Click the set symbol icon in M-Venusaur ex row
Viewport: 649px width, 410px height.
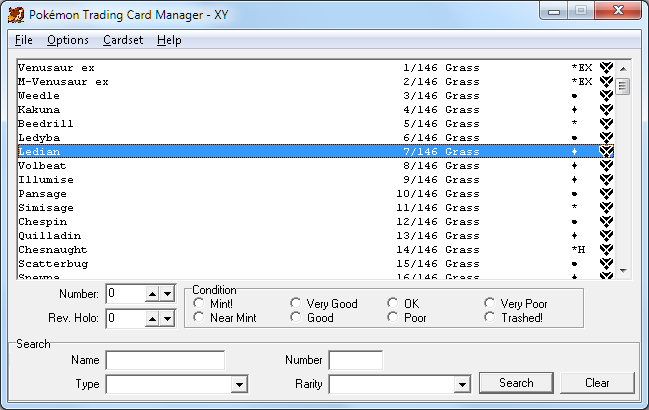606,82
